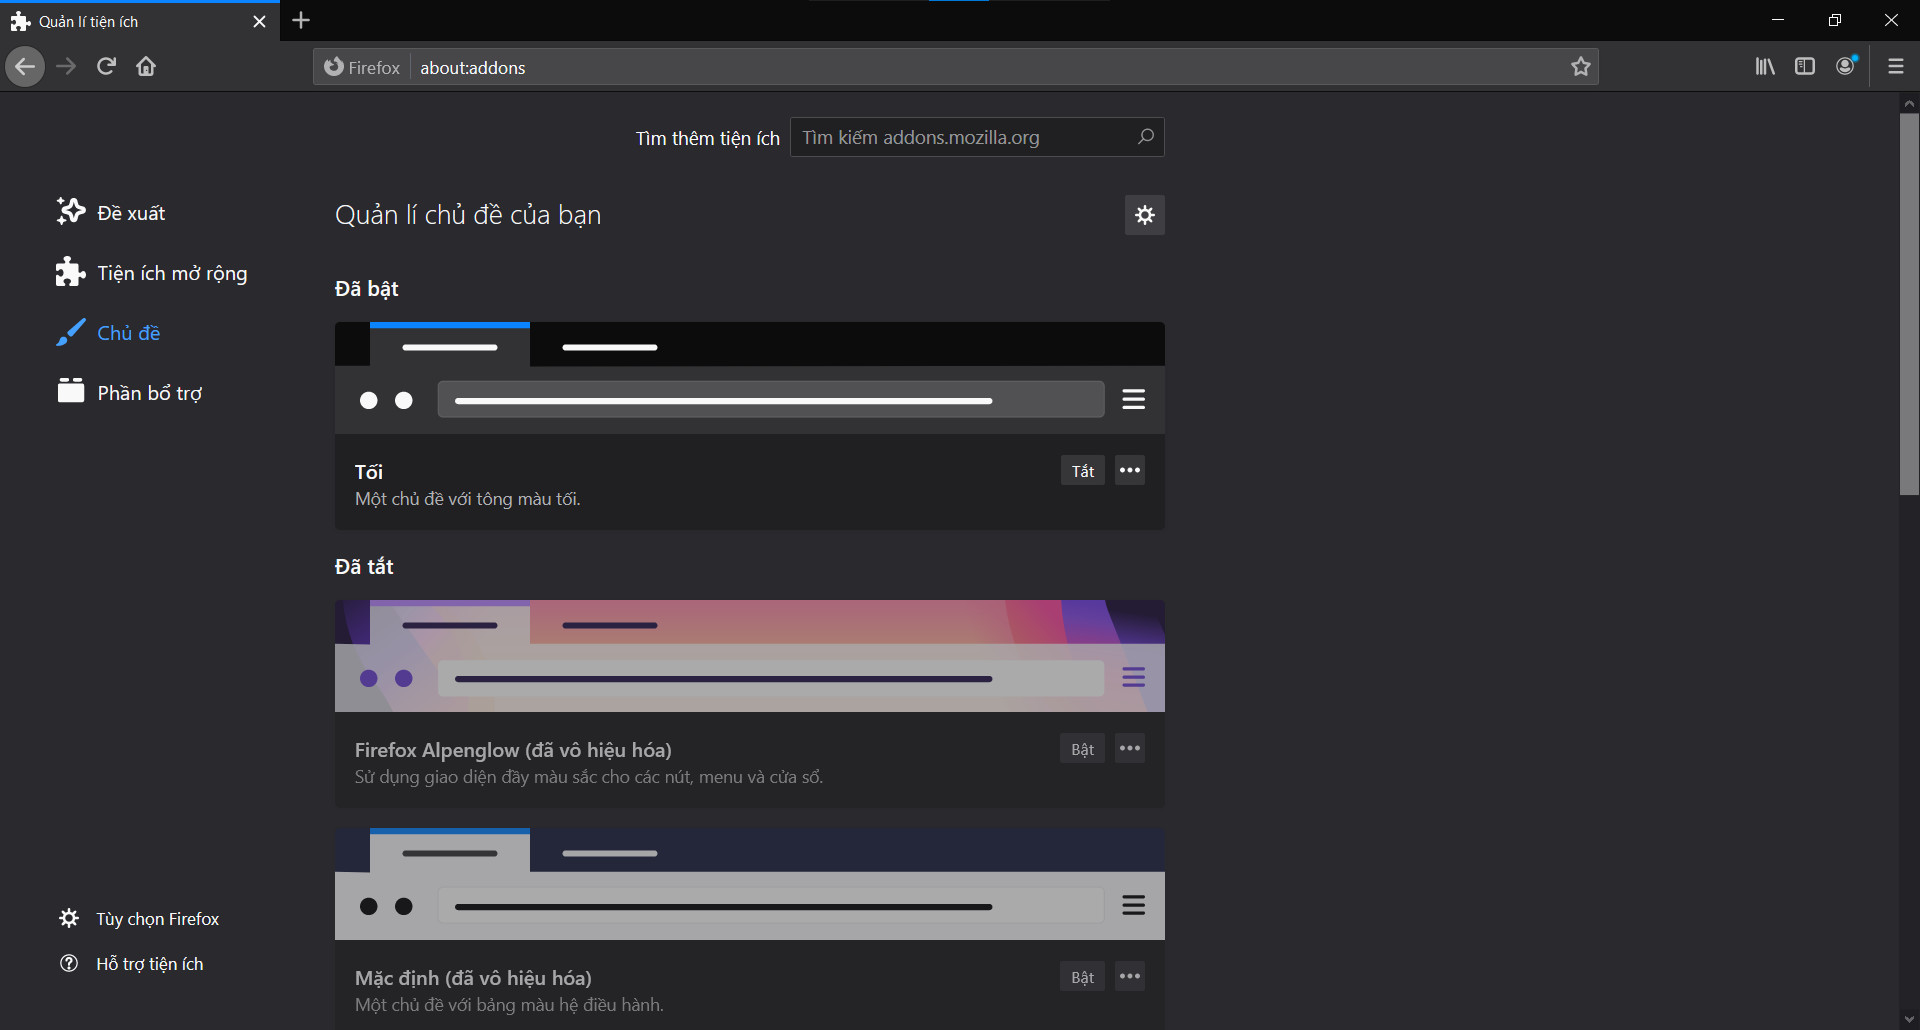Open more options for Tối theme
The width and height of the screenshot is (1920, 1030).
coord(1129,470)
